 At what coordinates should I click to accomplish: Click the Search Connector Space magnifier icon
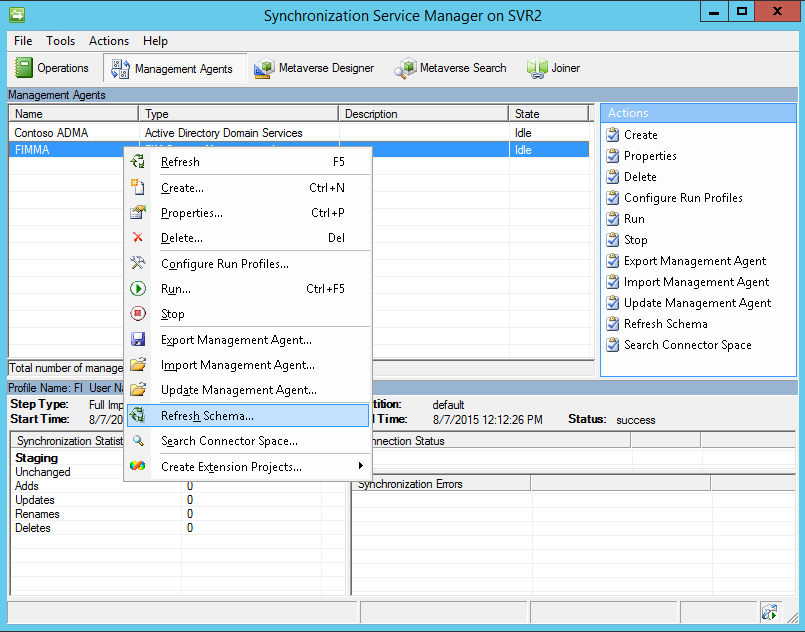pos(138,441)
